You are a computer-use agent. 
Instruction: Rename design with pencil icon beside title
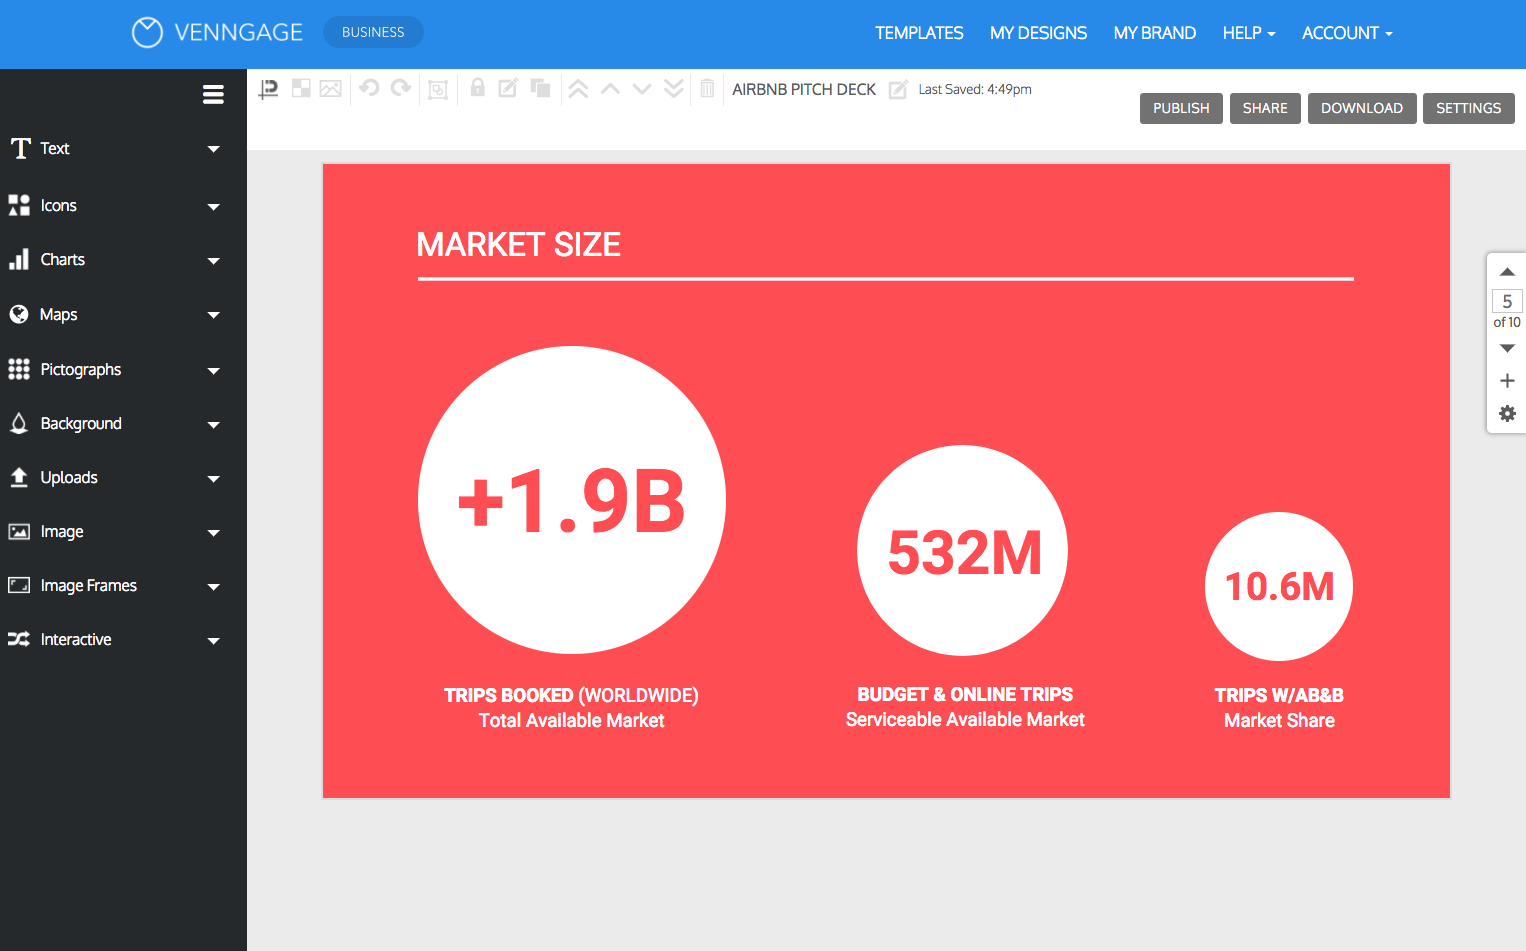[898, 90]
